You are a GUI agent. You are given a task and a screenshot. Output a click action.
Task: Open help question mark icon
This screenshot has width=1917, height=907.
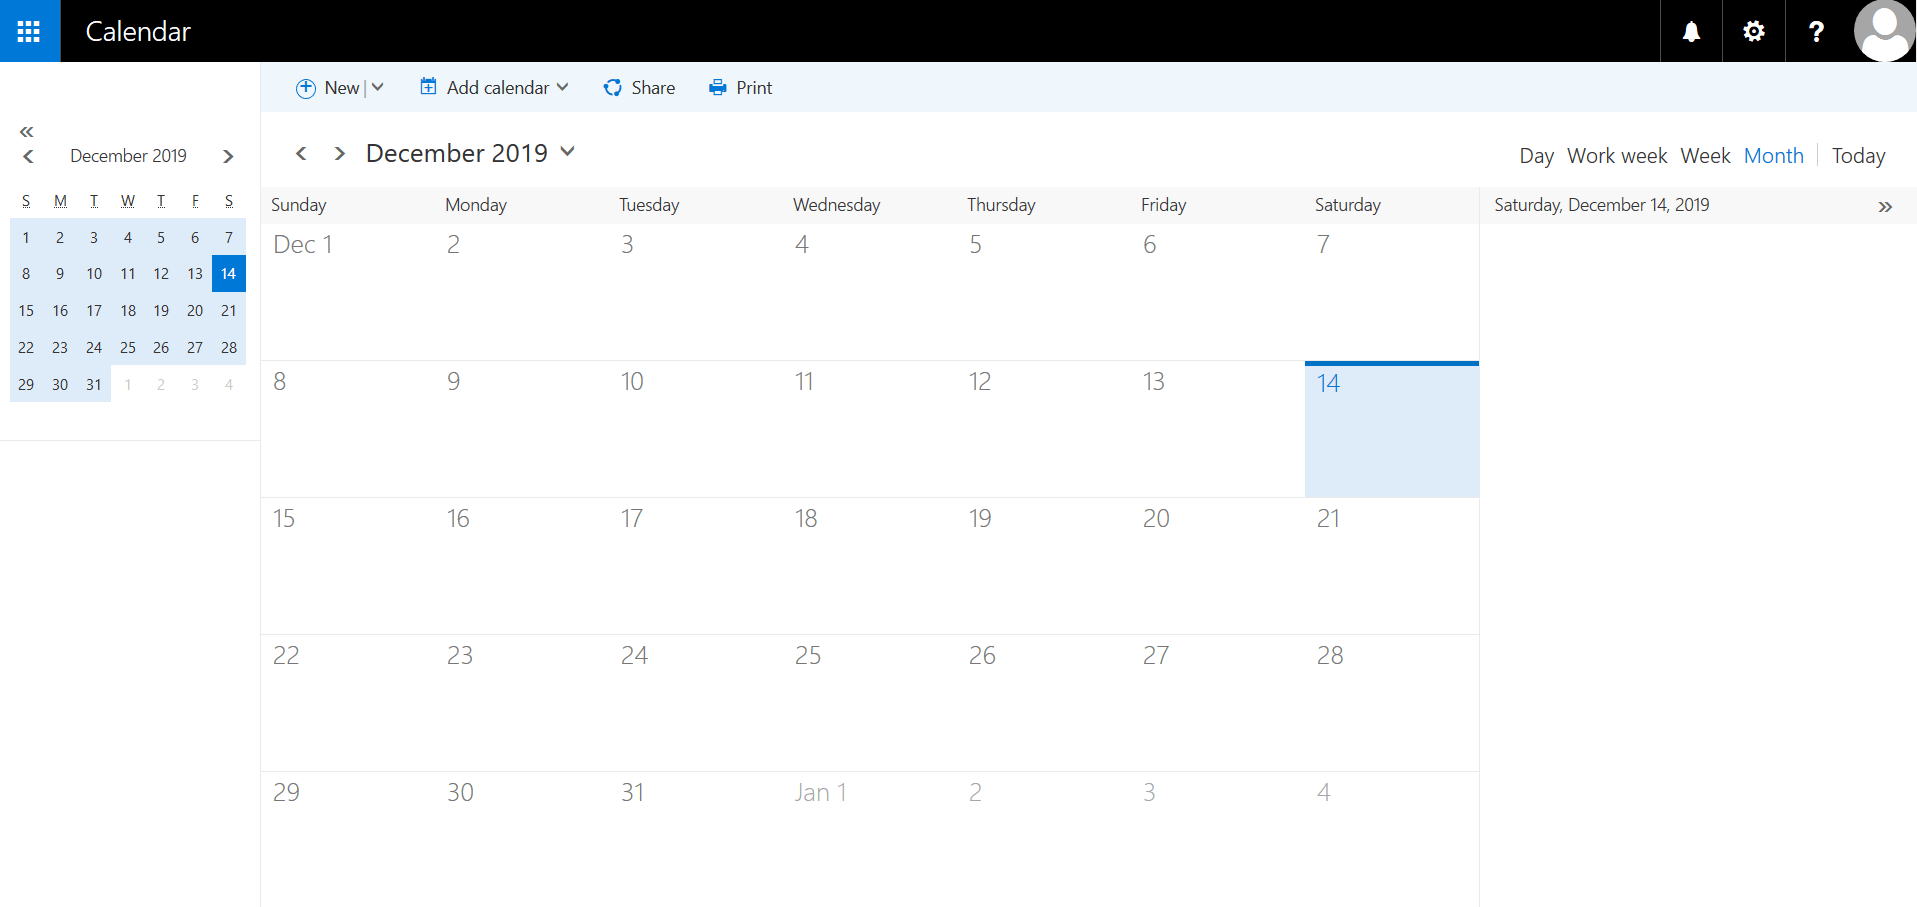1816,31
